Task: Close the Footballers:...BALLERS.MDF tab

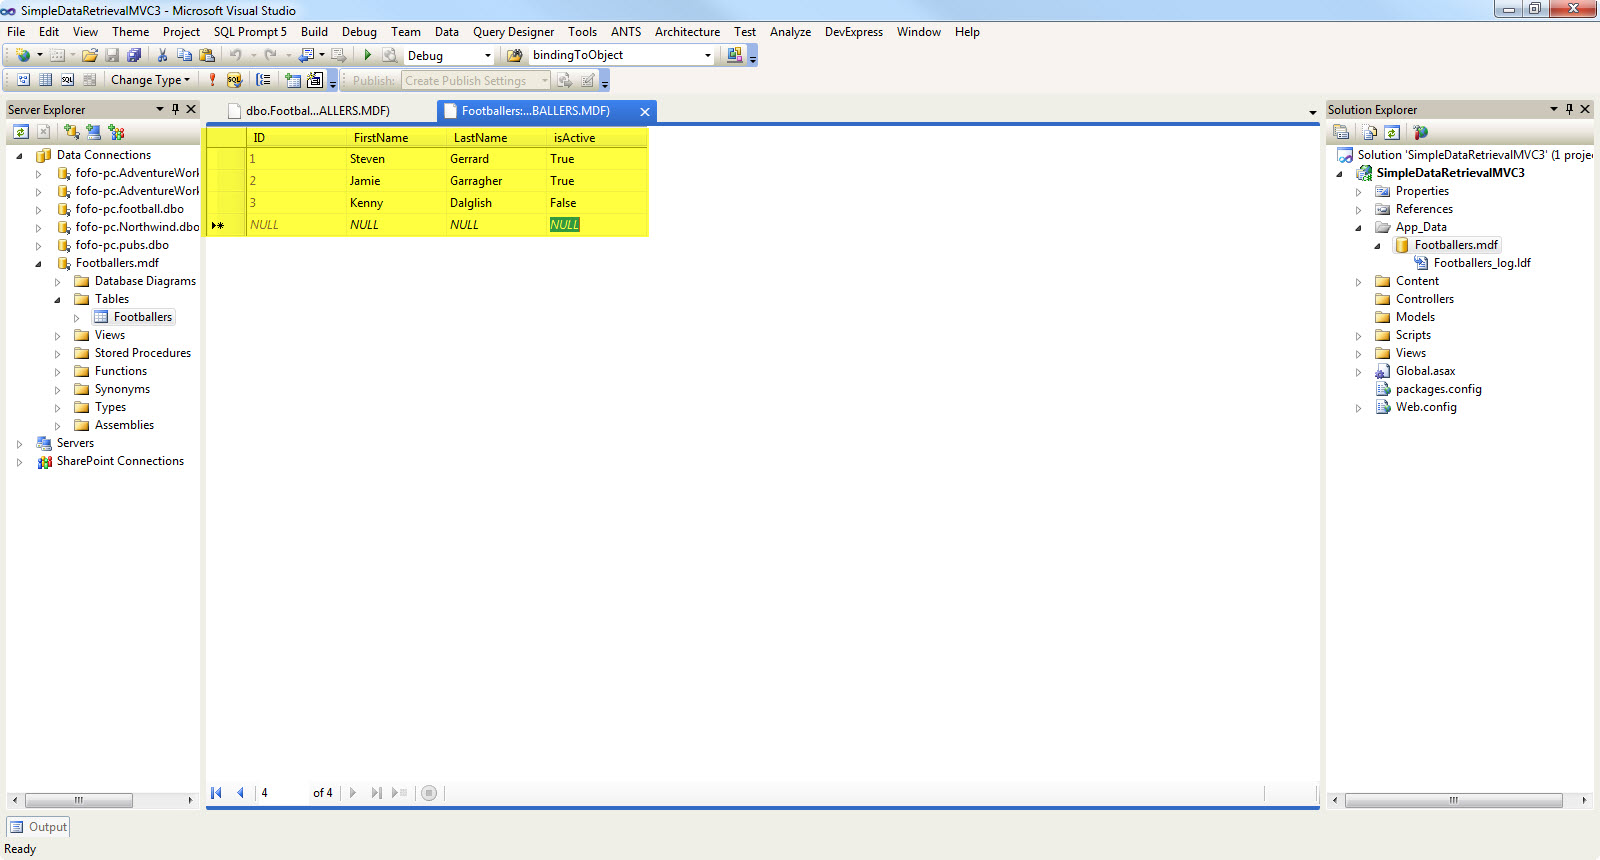Action: tap(645, 112)
